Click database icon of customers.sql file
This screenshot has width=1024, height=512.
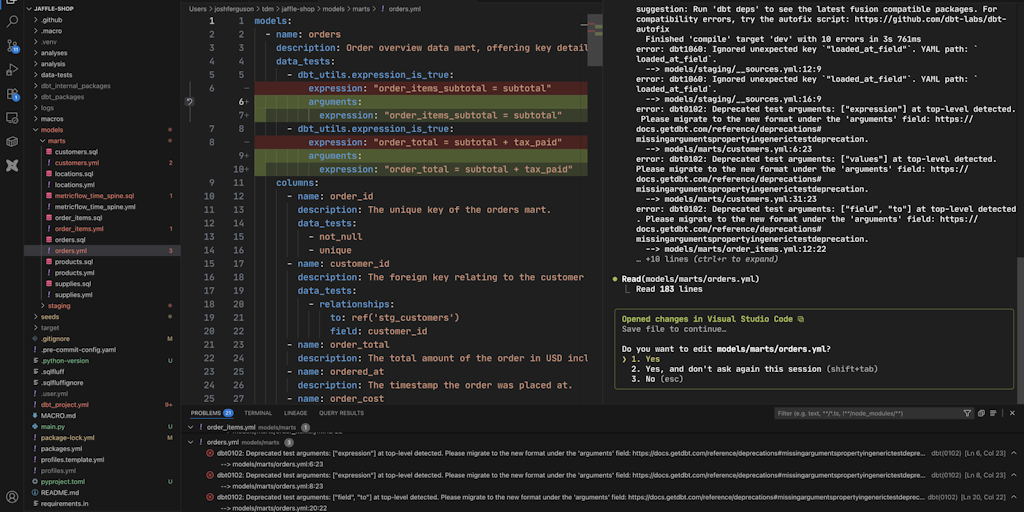pyautogui.click(x=49, y=152)
